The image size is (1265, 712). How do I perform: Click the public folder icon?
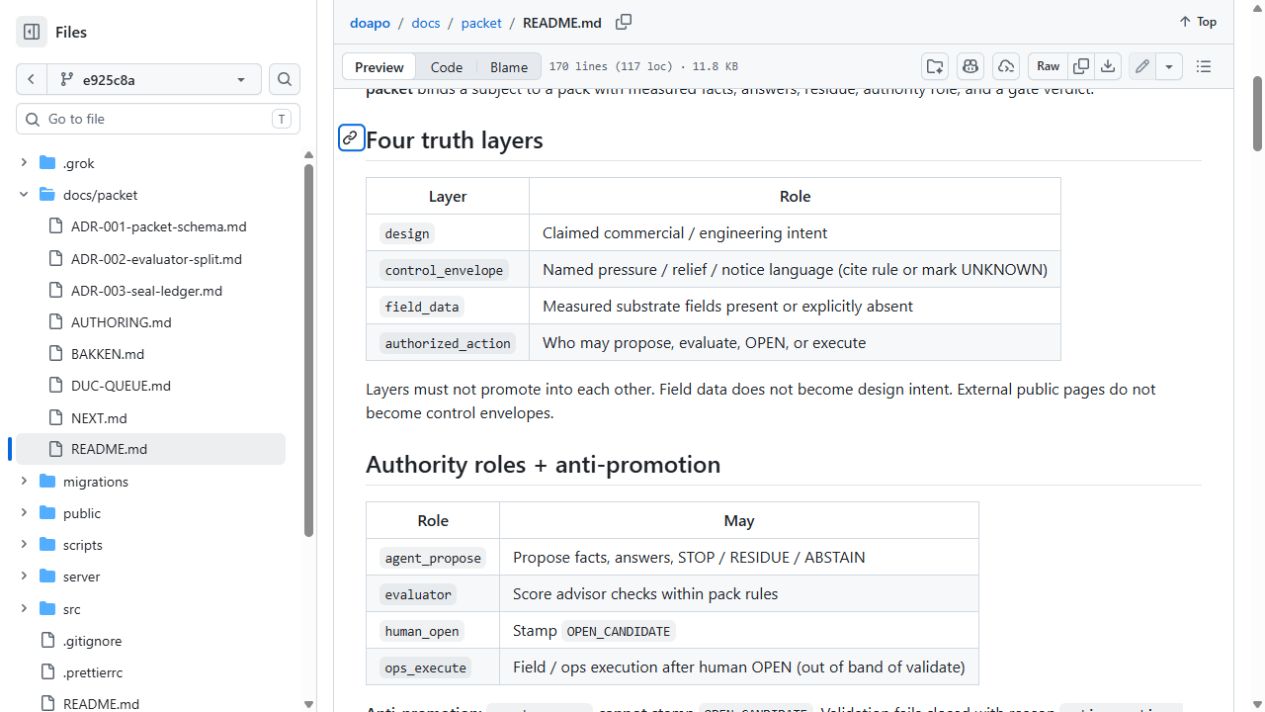click(47, 513)
